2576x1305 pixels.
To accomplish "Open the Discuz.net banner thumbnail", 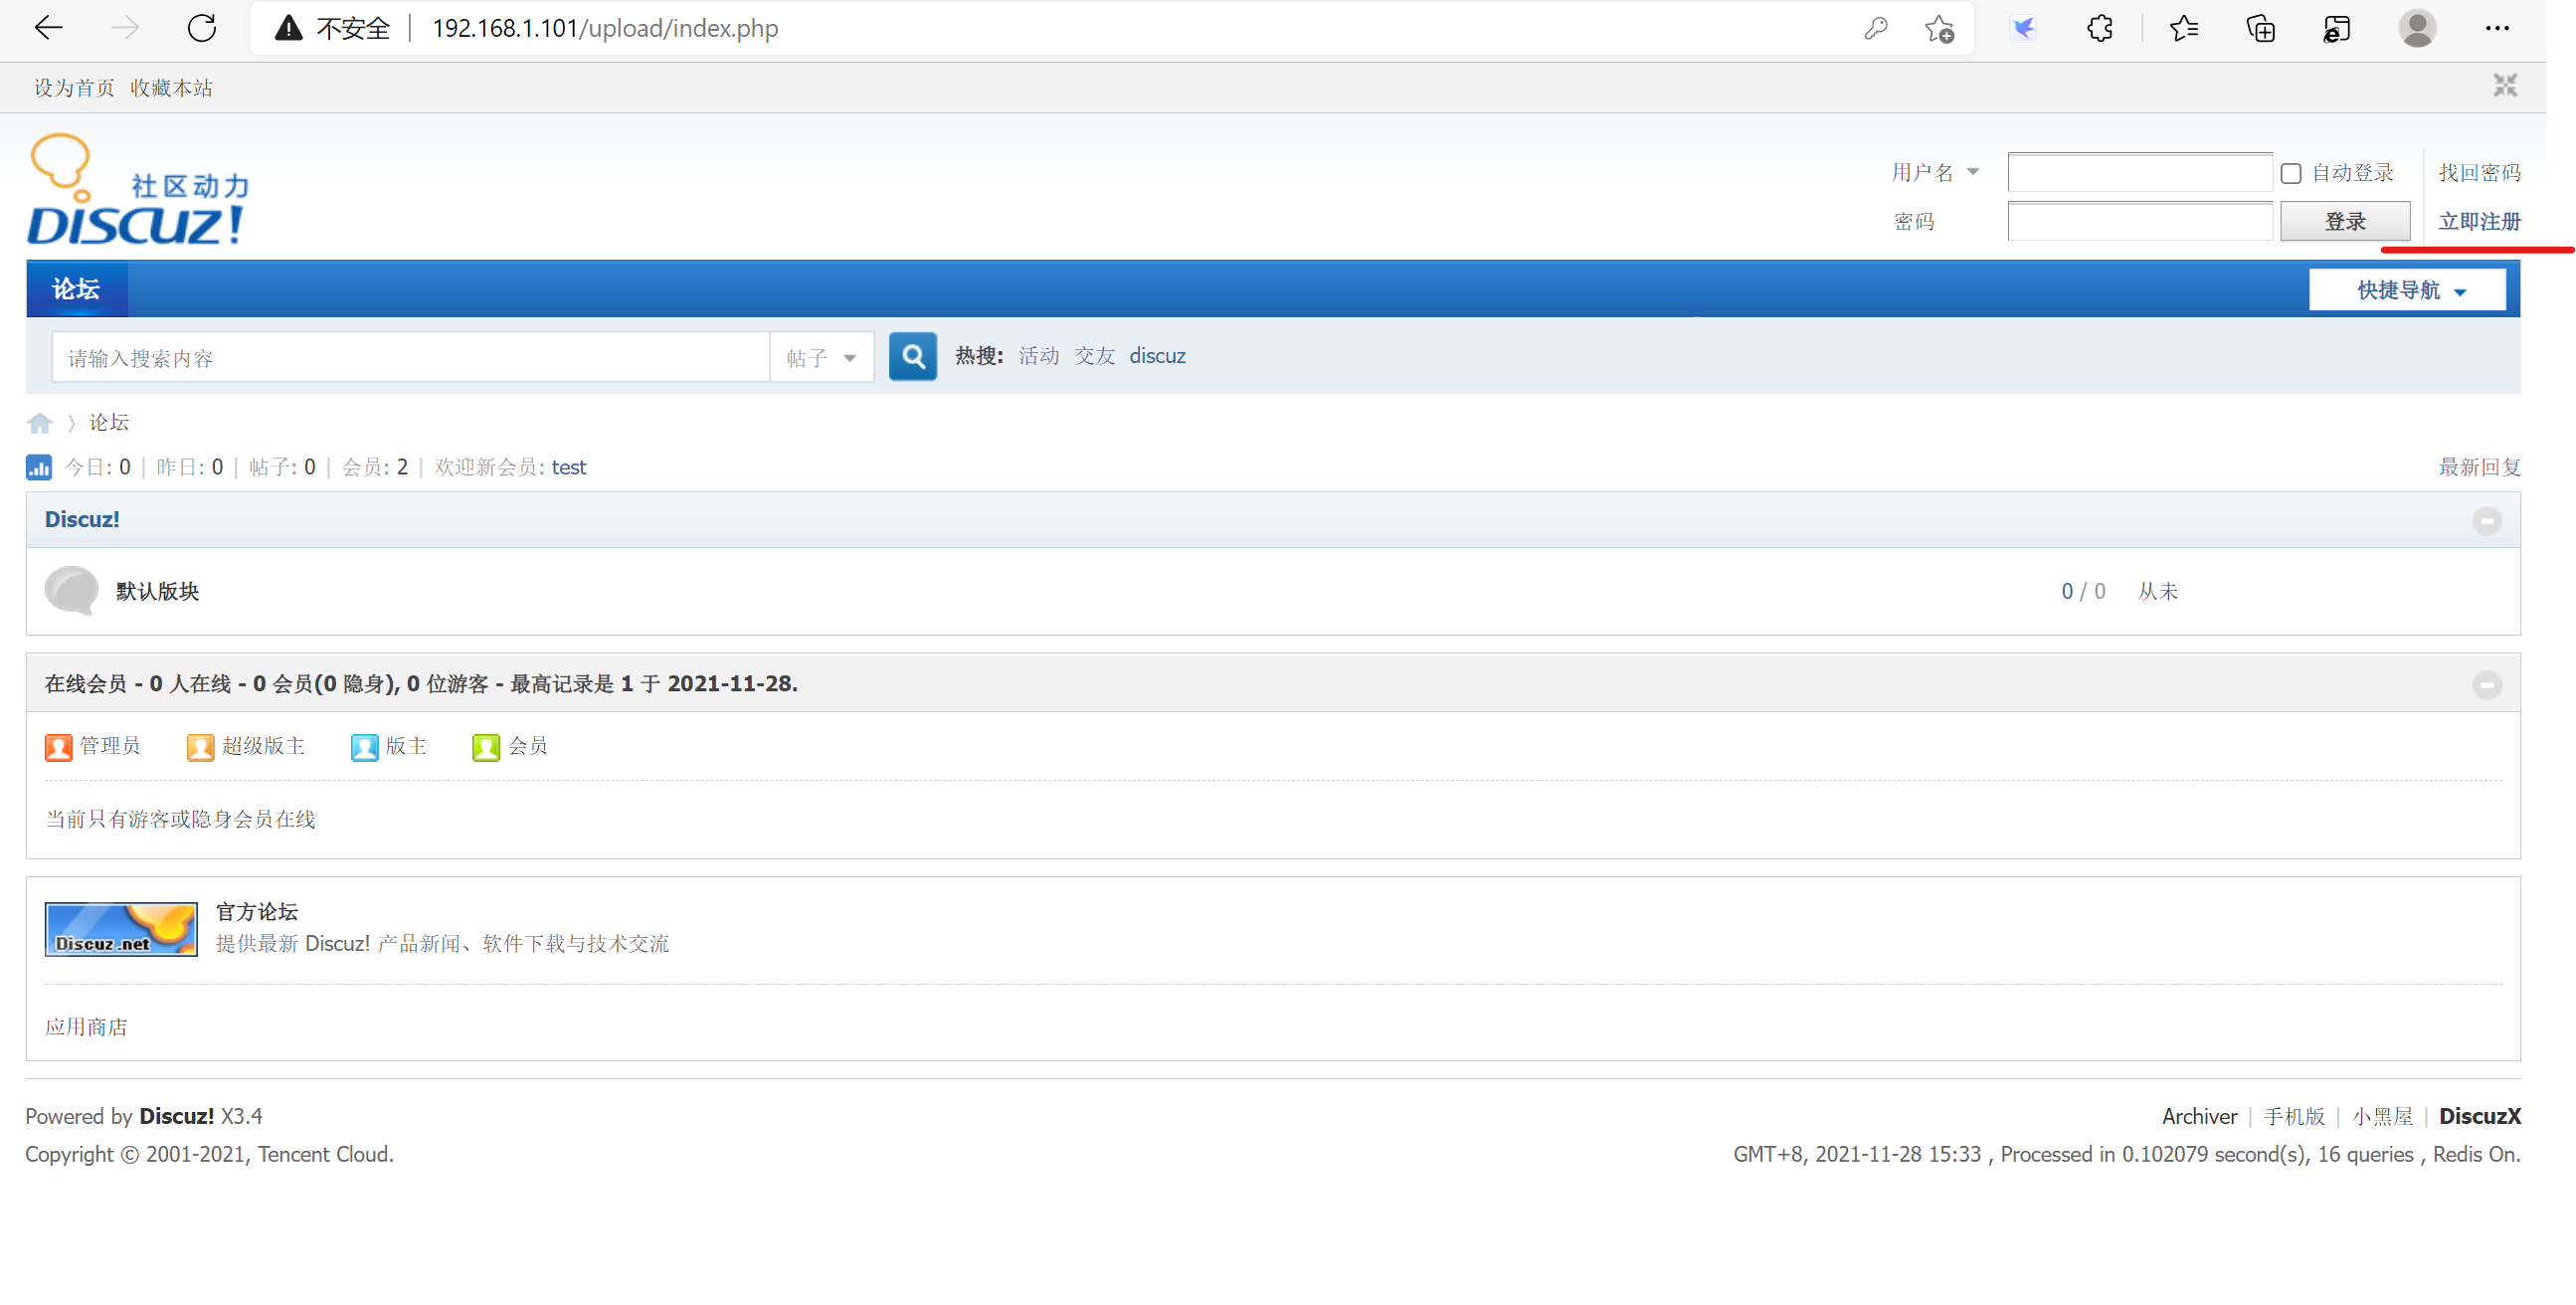I will point(121,929).
